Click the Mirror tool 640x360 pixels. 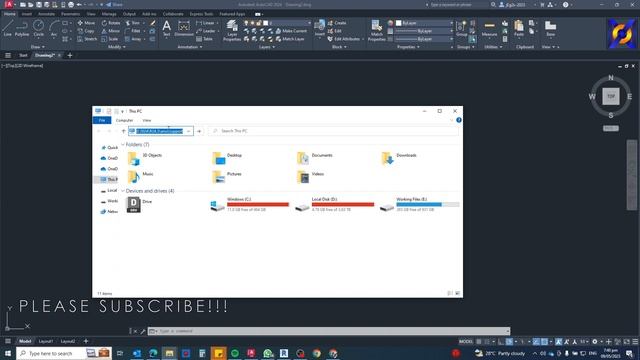(111, 31)
